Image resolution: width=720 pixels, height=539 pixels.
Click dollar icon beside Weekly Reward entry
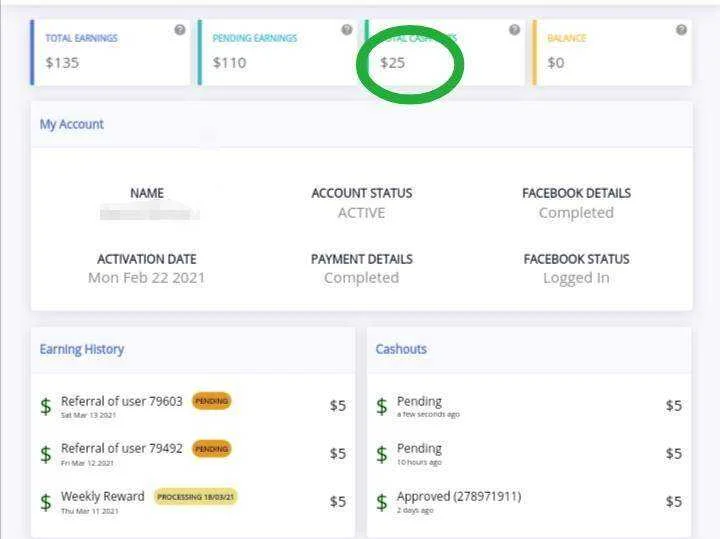pos(46,502)
